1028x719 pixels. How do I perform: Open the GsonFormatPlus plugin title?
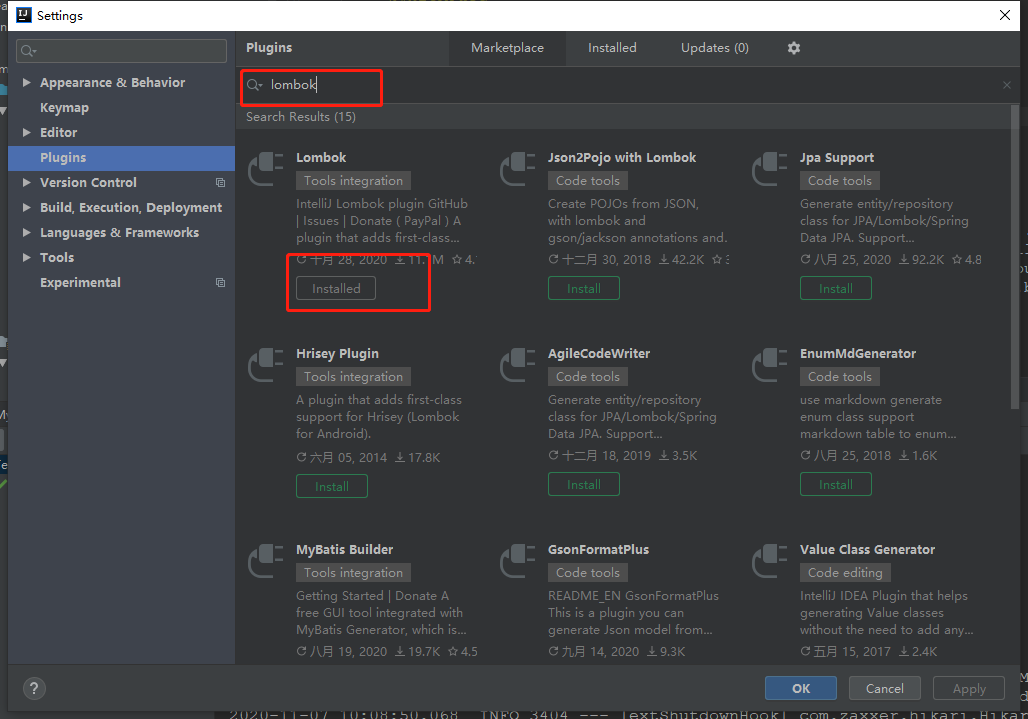(x=598, y=549)
